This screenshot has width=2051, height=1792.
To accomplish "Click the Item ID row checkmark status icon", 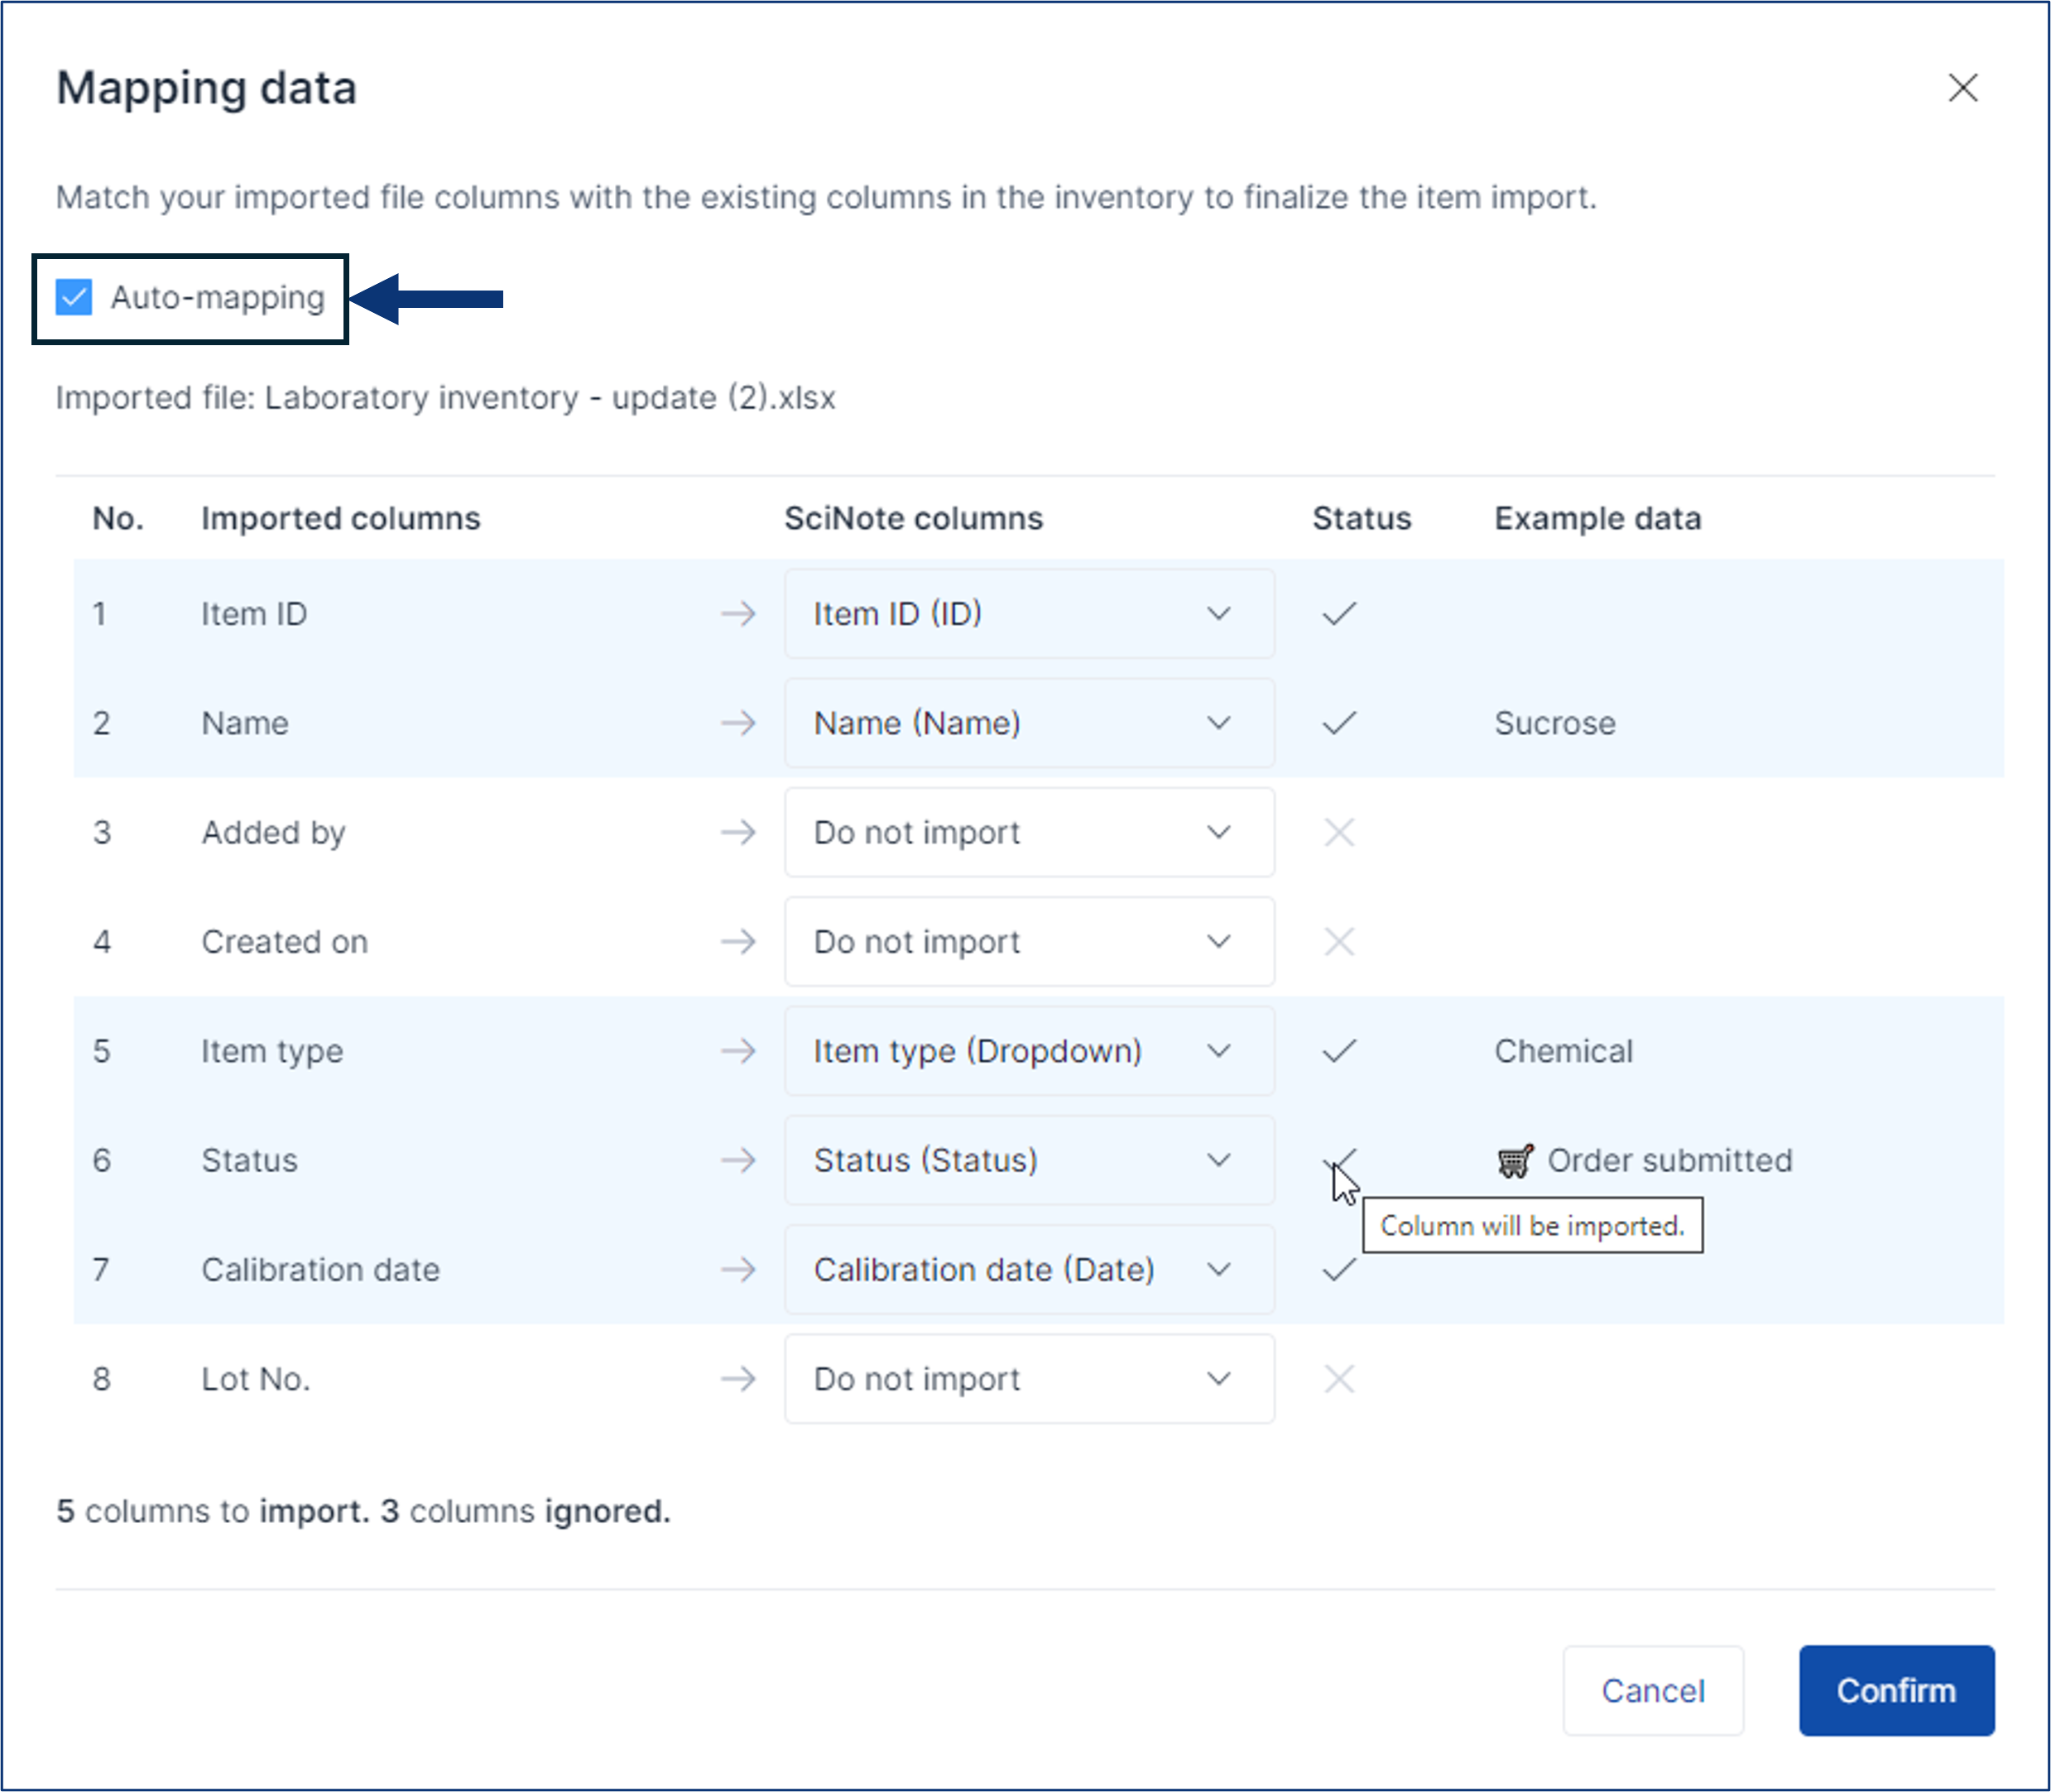I will (1338, 613).
